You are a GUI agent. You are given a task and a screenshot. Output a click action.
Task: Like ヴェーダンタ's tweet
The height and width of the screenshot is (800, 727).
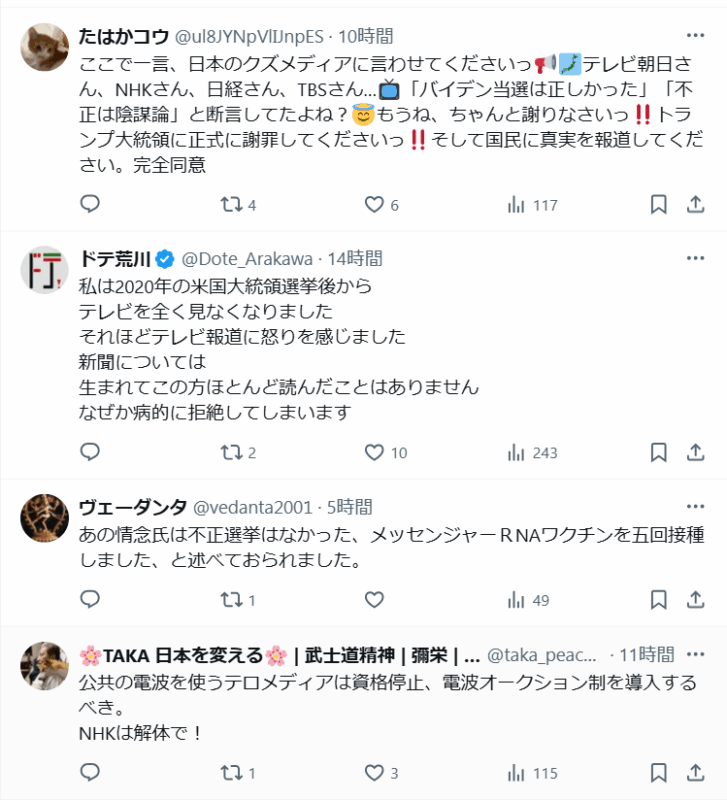tap(374, 601)
